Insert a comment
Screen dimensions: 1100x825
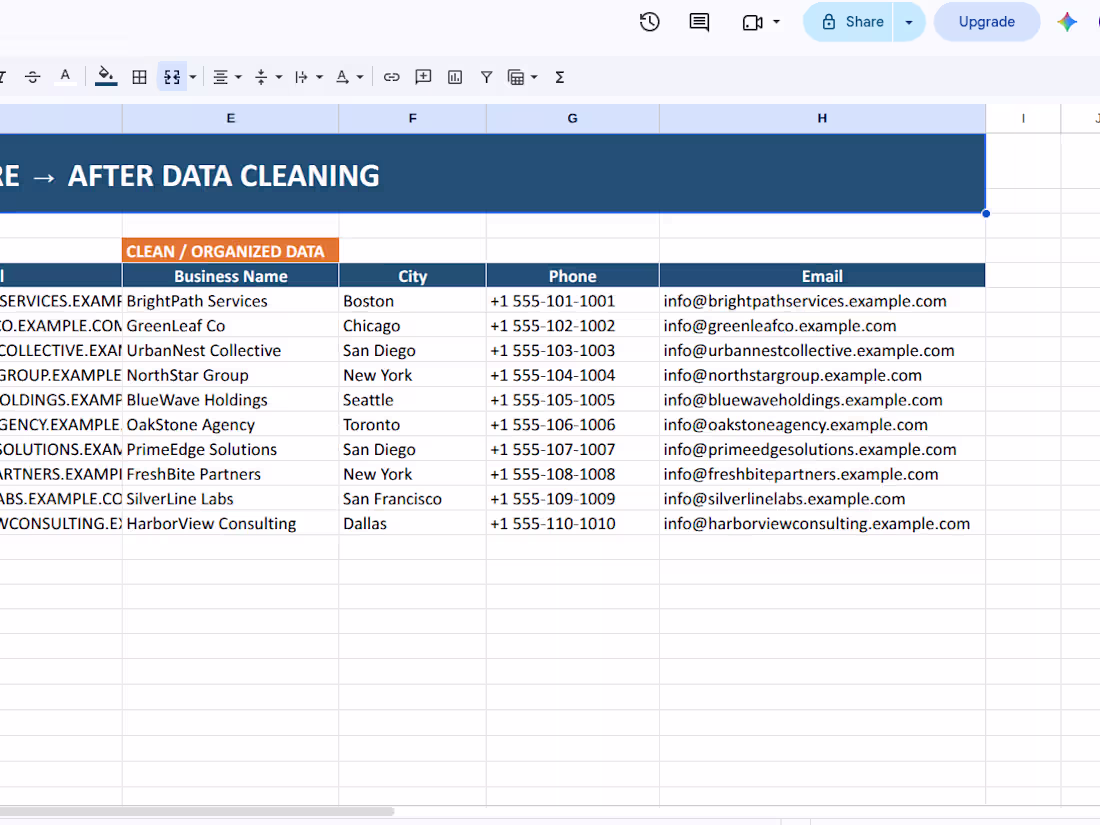point(423,77)
